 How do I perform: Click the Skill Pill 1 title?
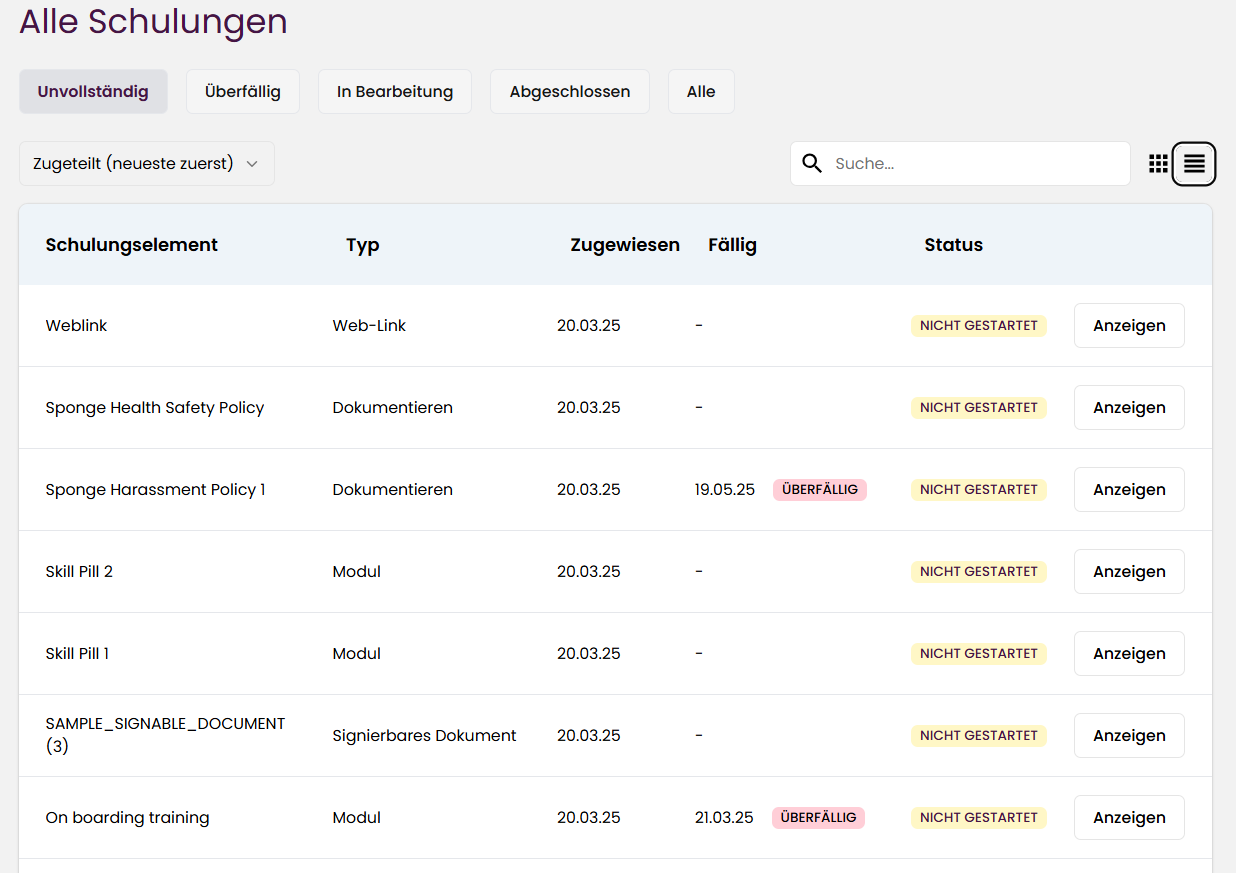(x=77, y=653)
